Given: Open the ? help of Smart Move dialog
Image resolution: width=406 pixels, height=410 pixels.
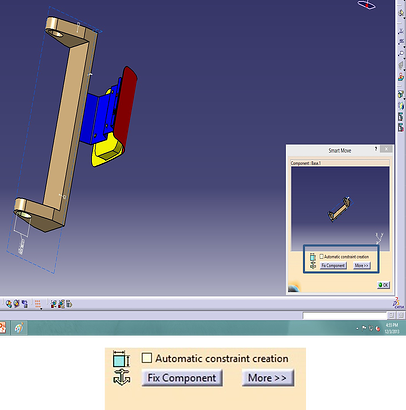Looking at the screenshot, I should click(376, 149).
